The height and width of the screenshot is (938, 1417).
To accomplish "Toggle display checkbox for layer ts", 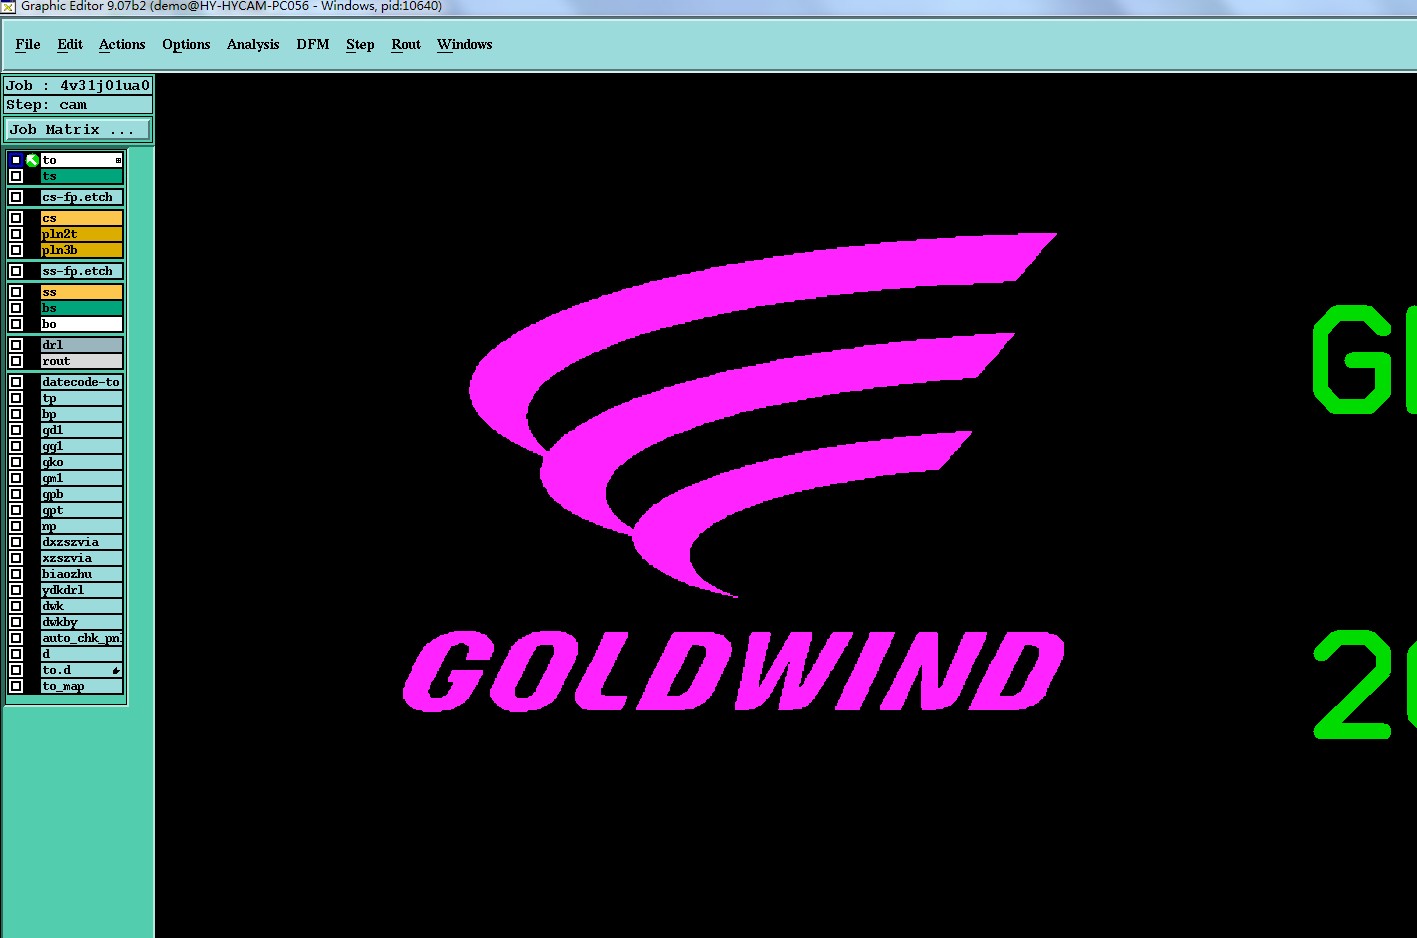I will [x=16, y=176].
